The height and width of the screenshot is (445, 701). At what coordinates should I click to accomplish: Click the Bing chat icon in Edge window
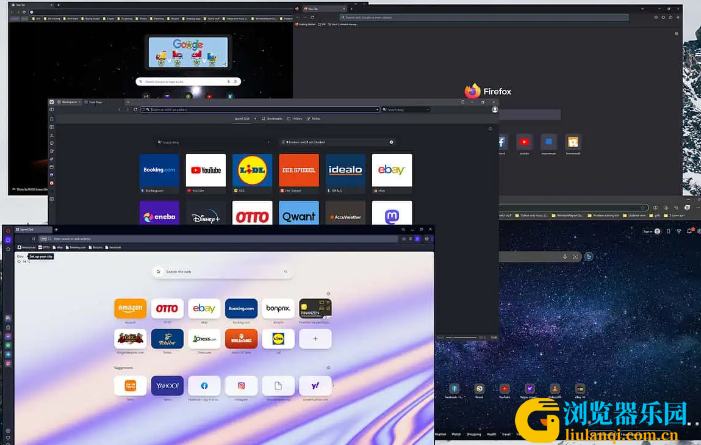tap(589, 257)
